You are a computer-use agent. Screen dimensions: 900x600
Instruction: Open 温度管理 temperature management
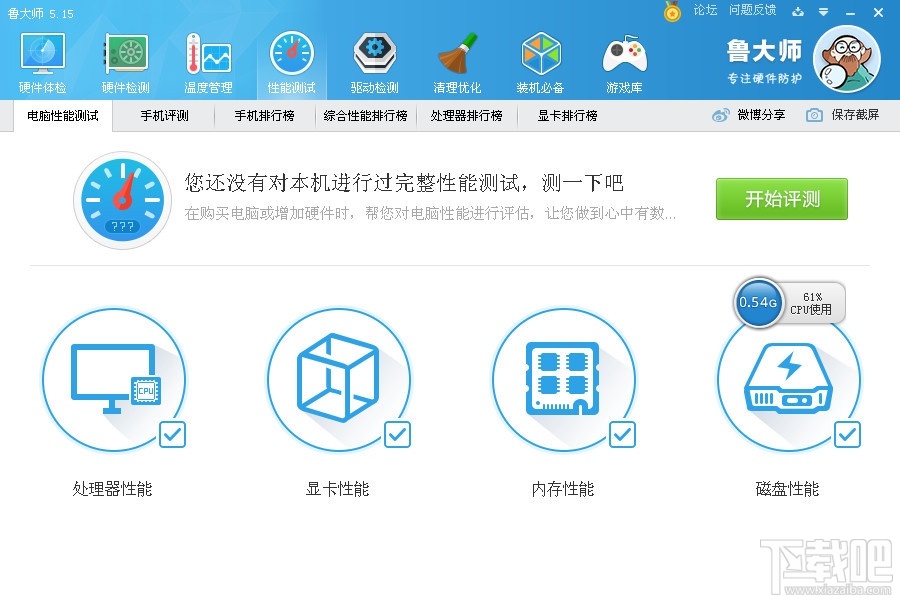pos(208,63)
